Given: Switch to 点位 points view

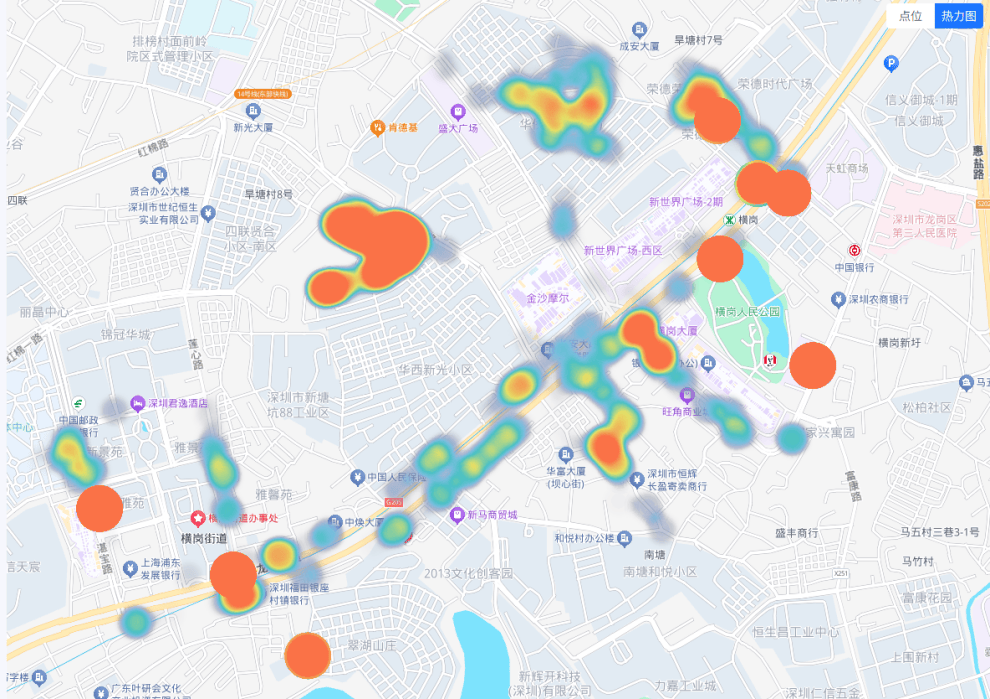Looking at the screenshot, I should point(910,16).
